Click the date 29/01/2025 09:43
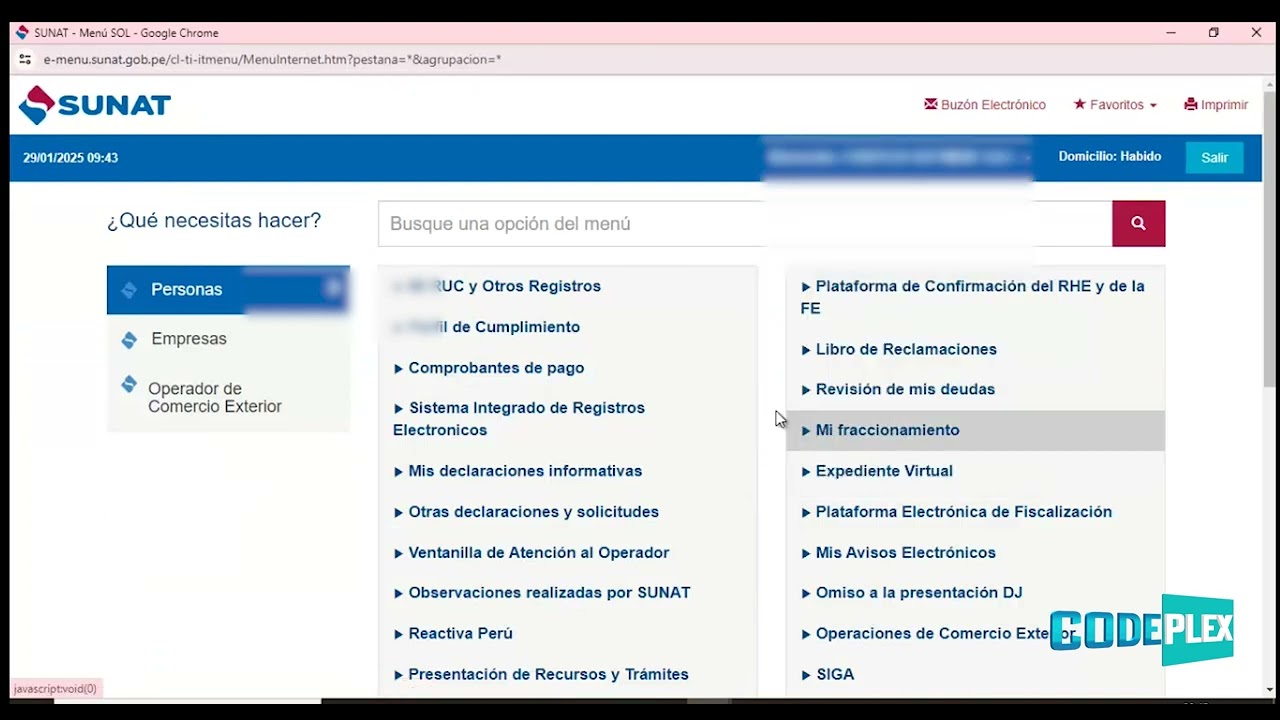This screenshot has height=720, width=1280. [x=71, y=158]
